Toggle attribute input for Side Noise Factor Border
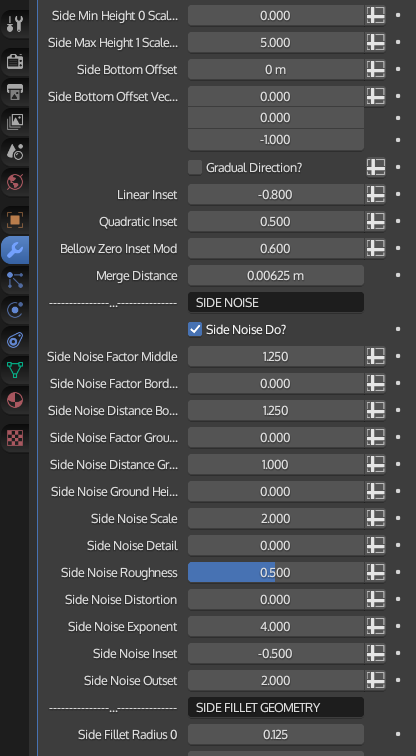This screenshot has height=756, width=416. (x=375, y=384)
